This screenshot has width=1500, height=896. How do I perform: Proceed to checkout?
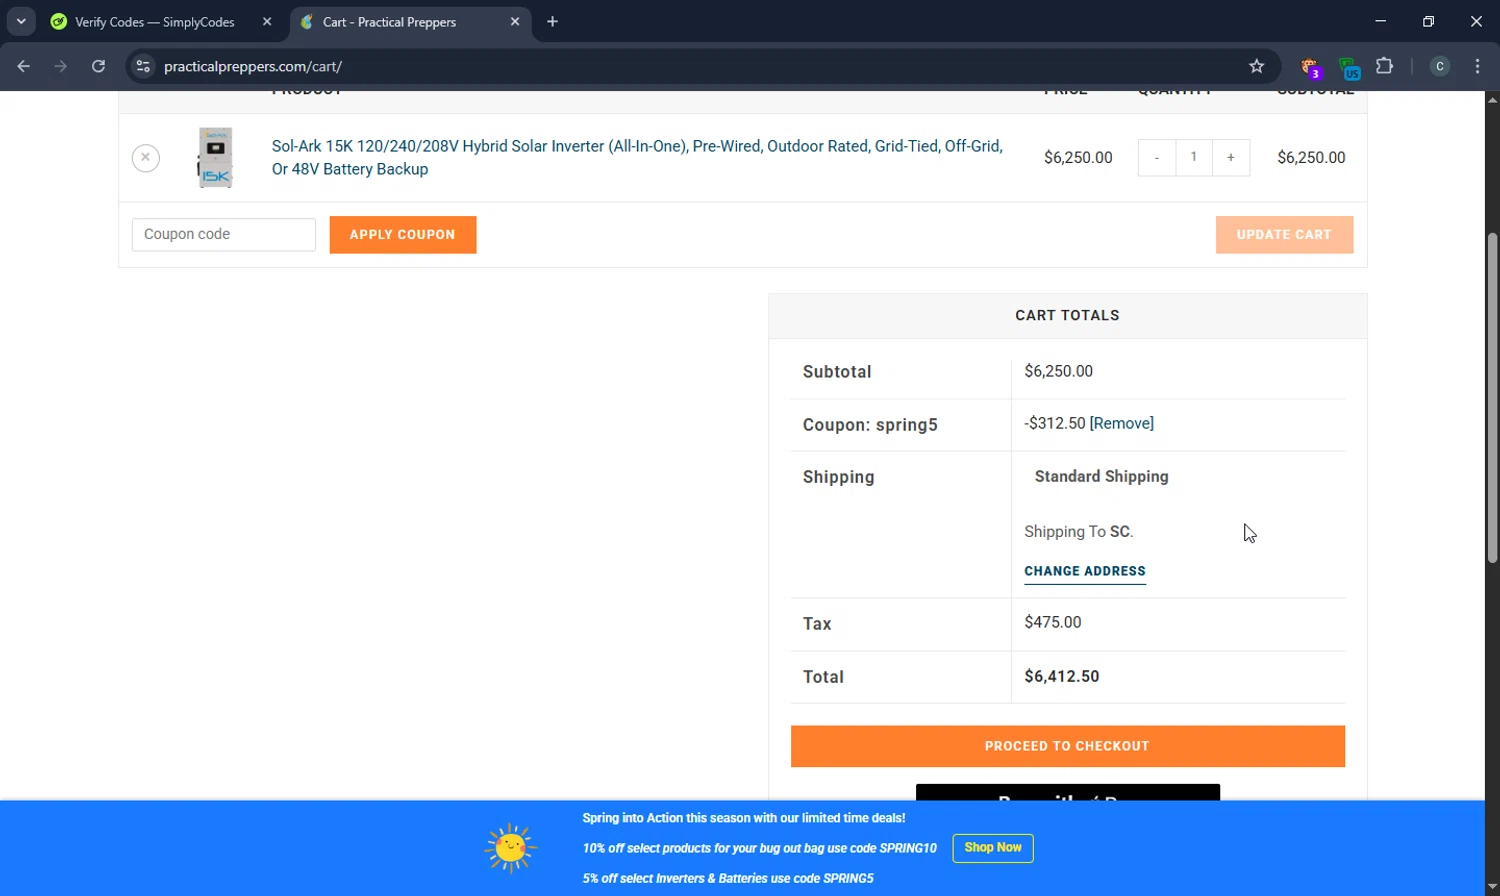1068,747
